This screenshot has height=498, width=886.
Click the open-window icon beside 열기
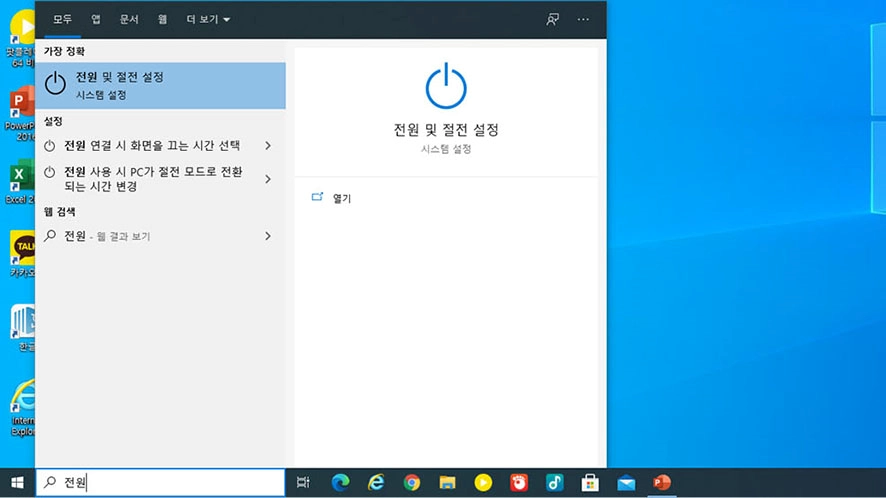point(317,197)
